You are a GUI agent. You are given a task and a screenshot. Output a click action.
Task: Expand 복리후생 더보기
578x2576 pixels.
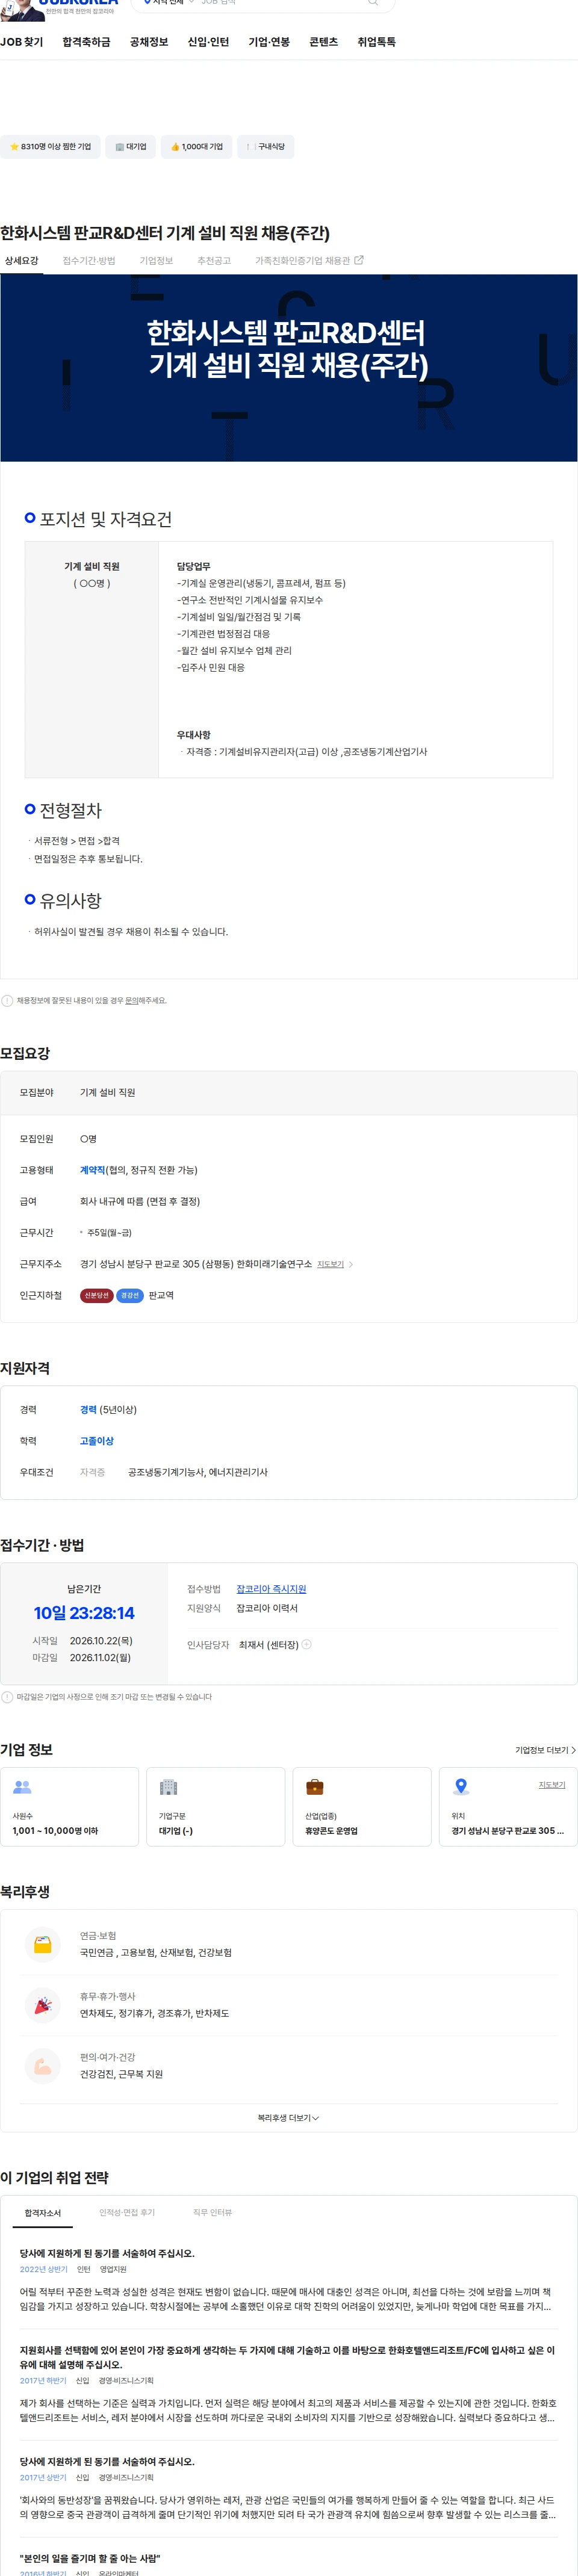[x=288, y=2118]
